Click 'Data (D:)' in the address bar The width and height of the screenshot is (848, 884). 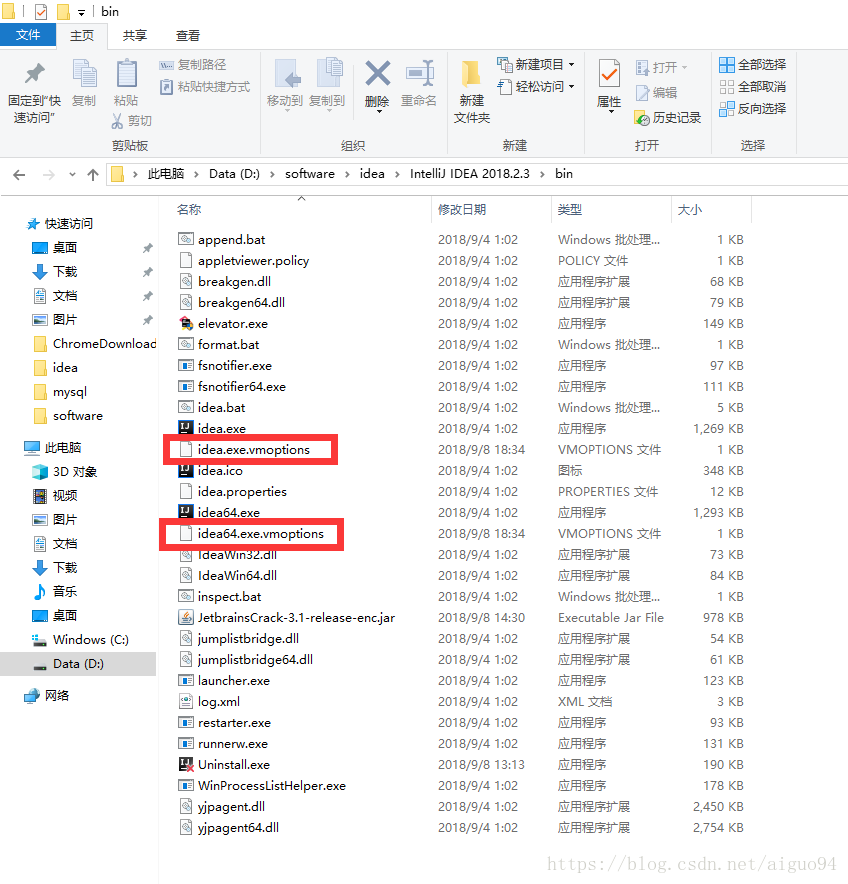pyautogui.click(x=234, y=174)
